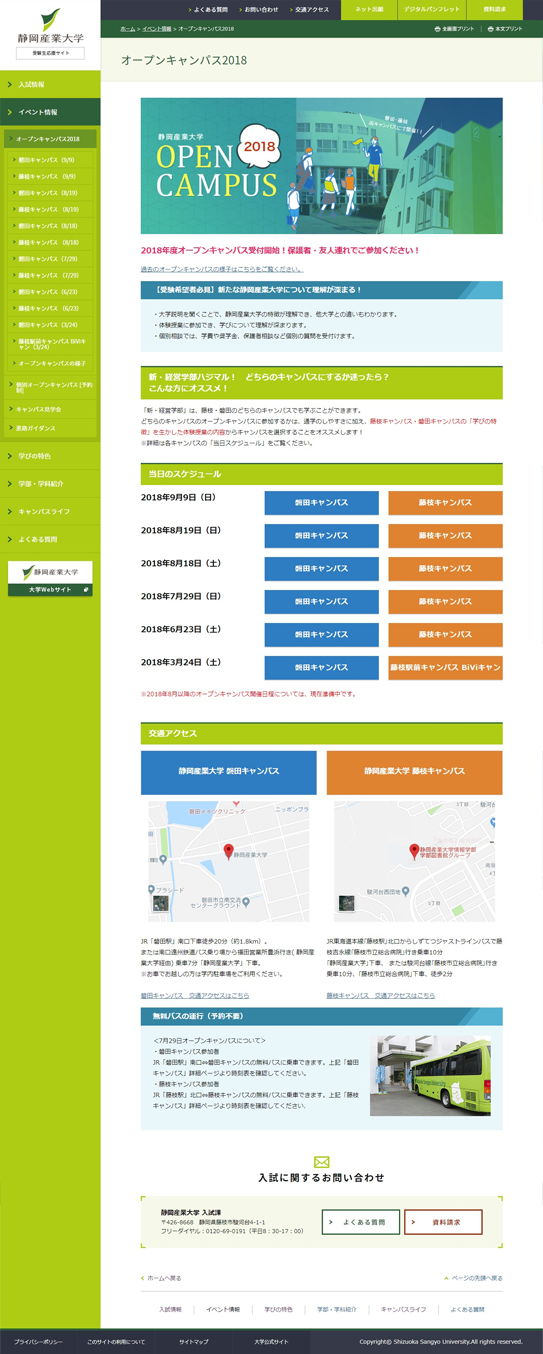Select 進路ガイダンス in sidebar

click(x=51, y=428)
